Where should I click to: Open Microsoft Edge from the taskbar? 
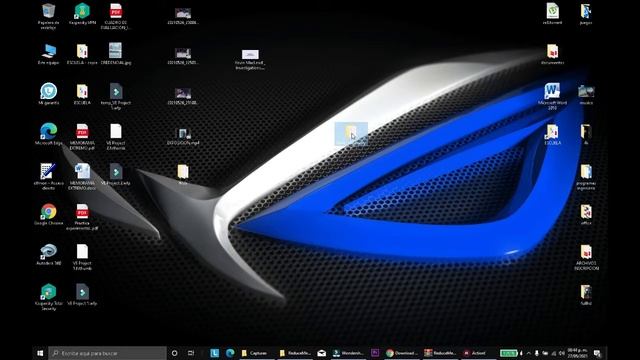pos(230,353)
